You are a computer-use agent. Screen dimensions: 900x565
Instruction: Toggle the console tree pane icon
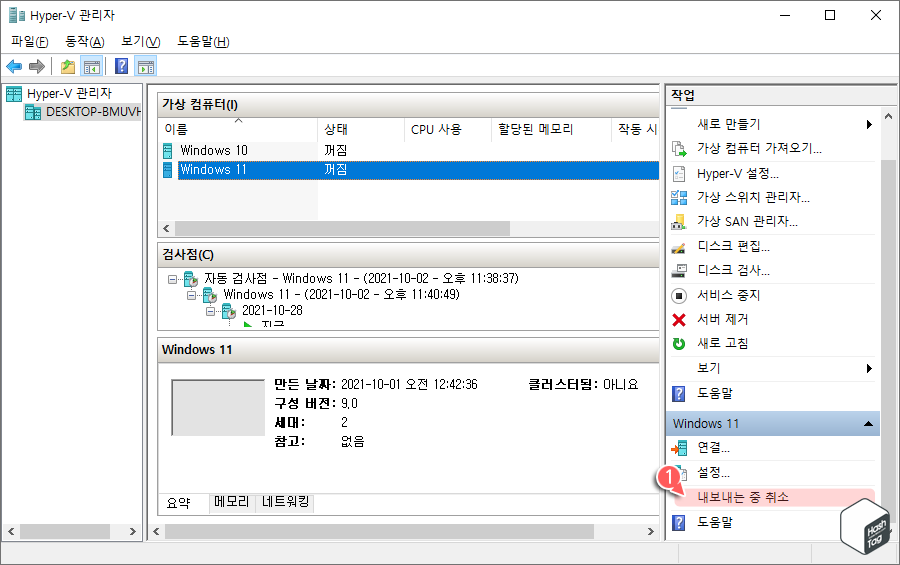click(x=92, y=67)
